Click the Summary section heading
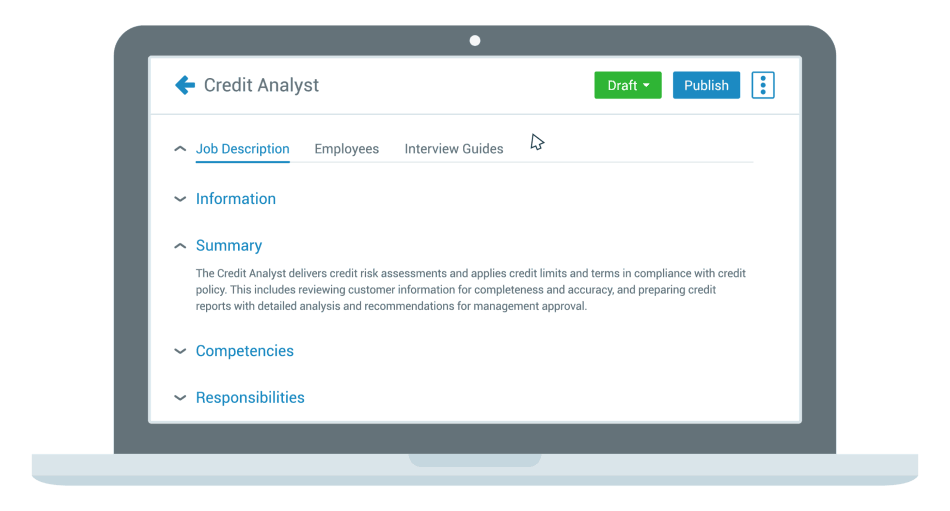 coord(229,246)
